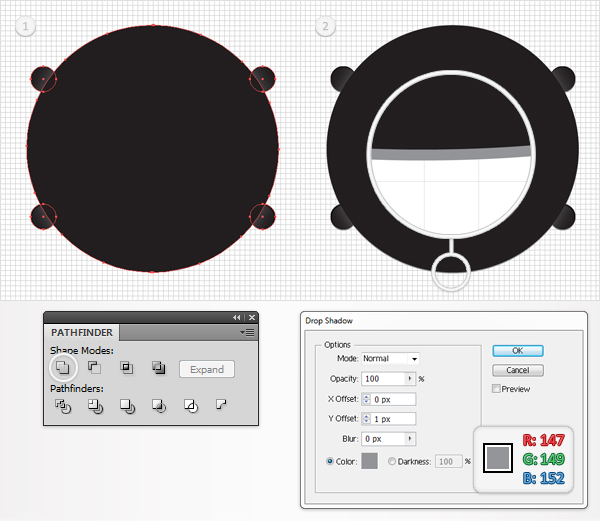Apply the Intersect shape mode
The height and width of the screenshot is (521, 600).
coord(127,368)
